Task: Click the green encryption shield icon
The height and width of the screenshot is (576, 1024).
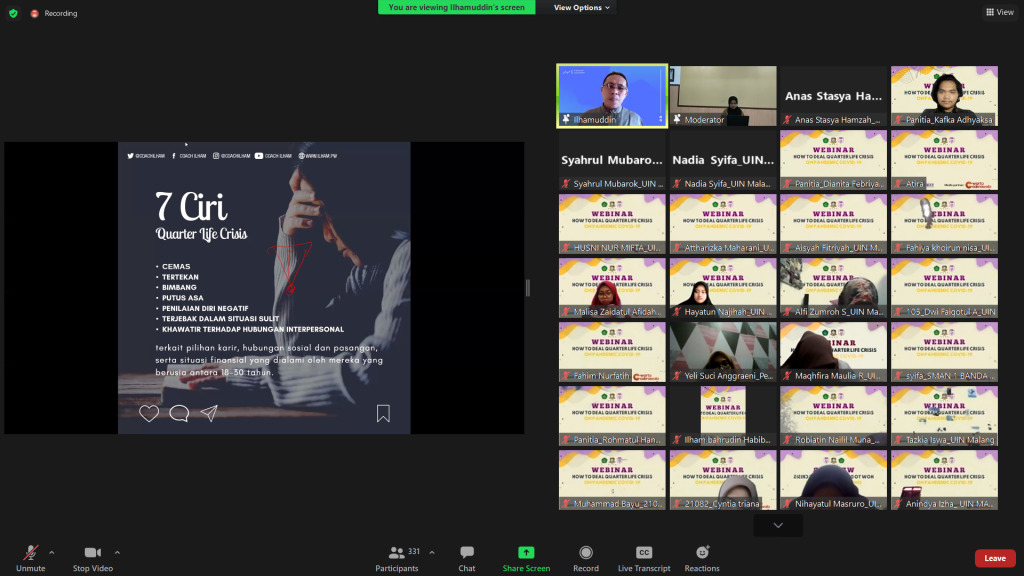Action: click(13, 13)
